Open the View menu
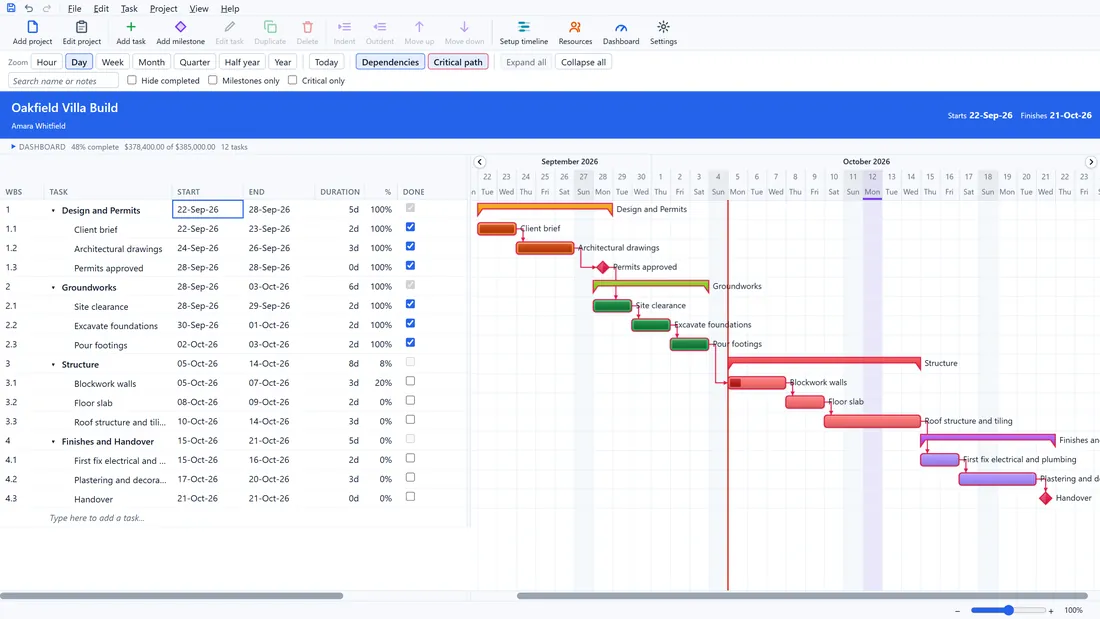This screenshot has width=1100, height=619. pyautogui.click(x=199, y=8)
